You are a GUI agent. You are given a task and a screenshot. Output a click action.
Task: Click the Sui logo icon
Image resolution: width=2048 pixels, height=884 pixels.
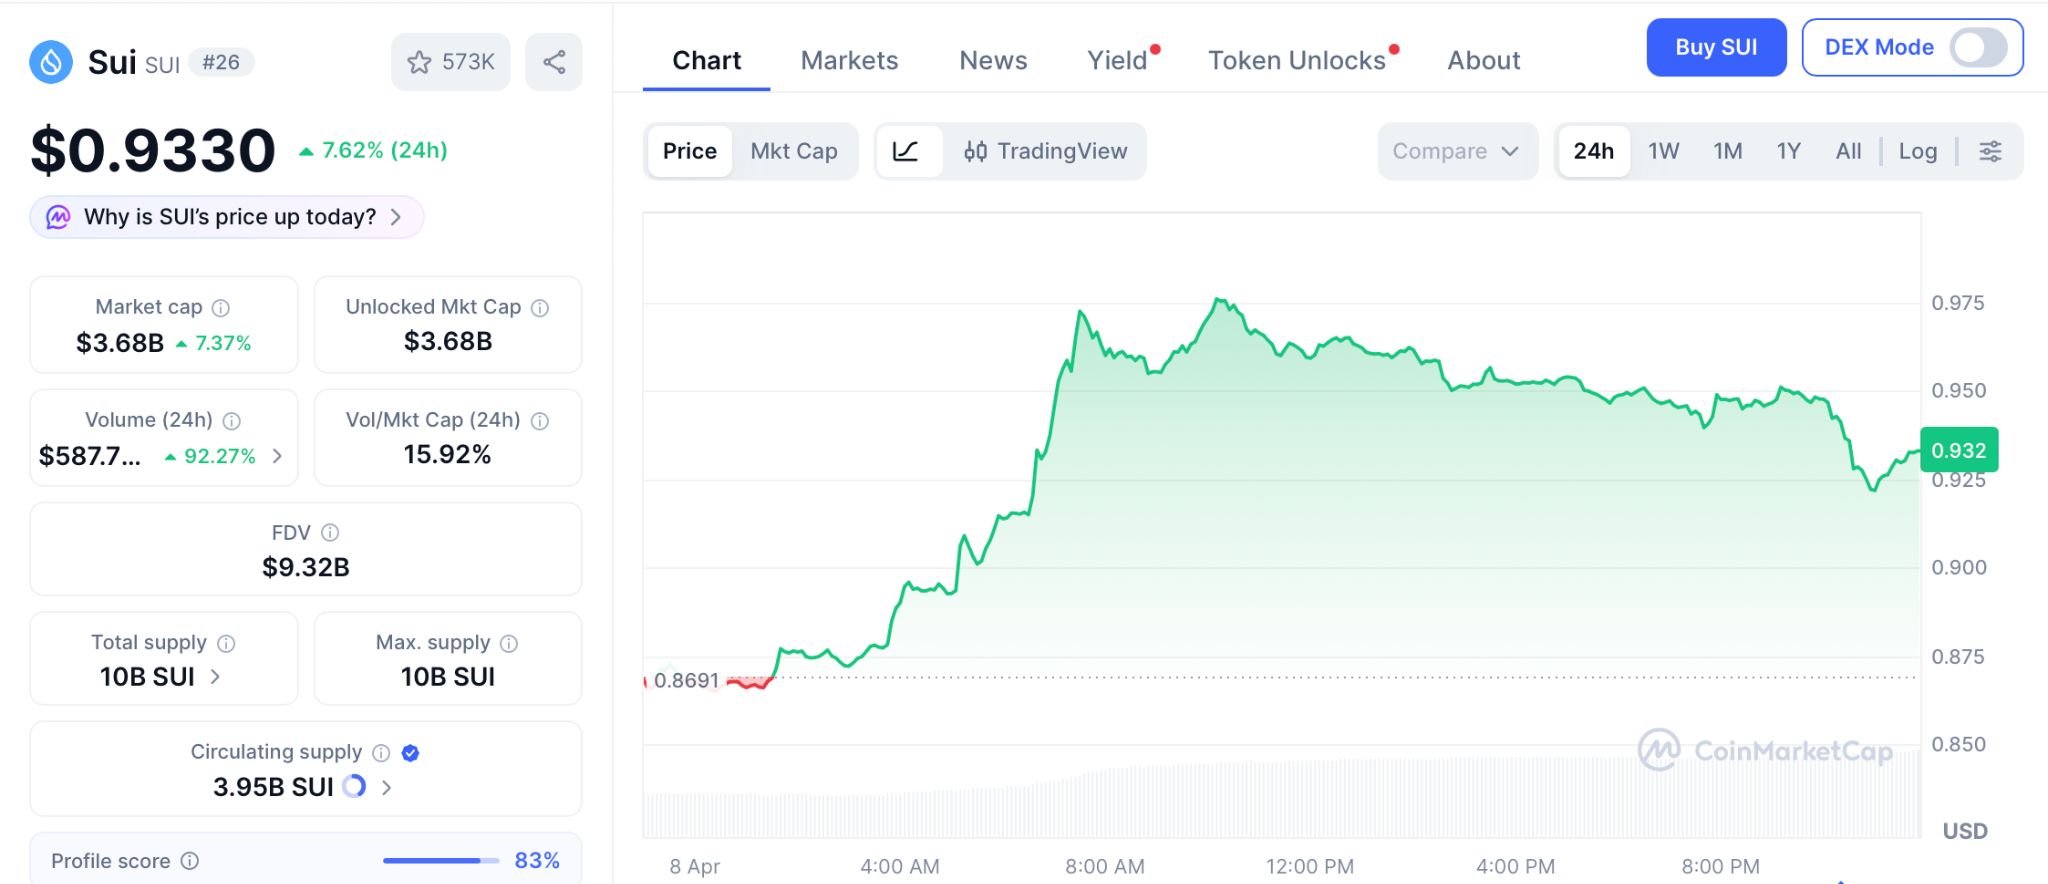click(x=51, y=62)
